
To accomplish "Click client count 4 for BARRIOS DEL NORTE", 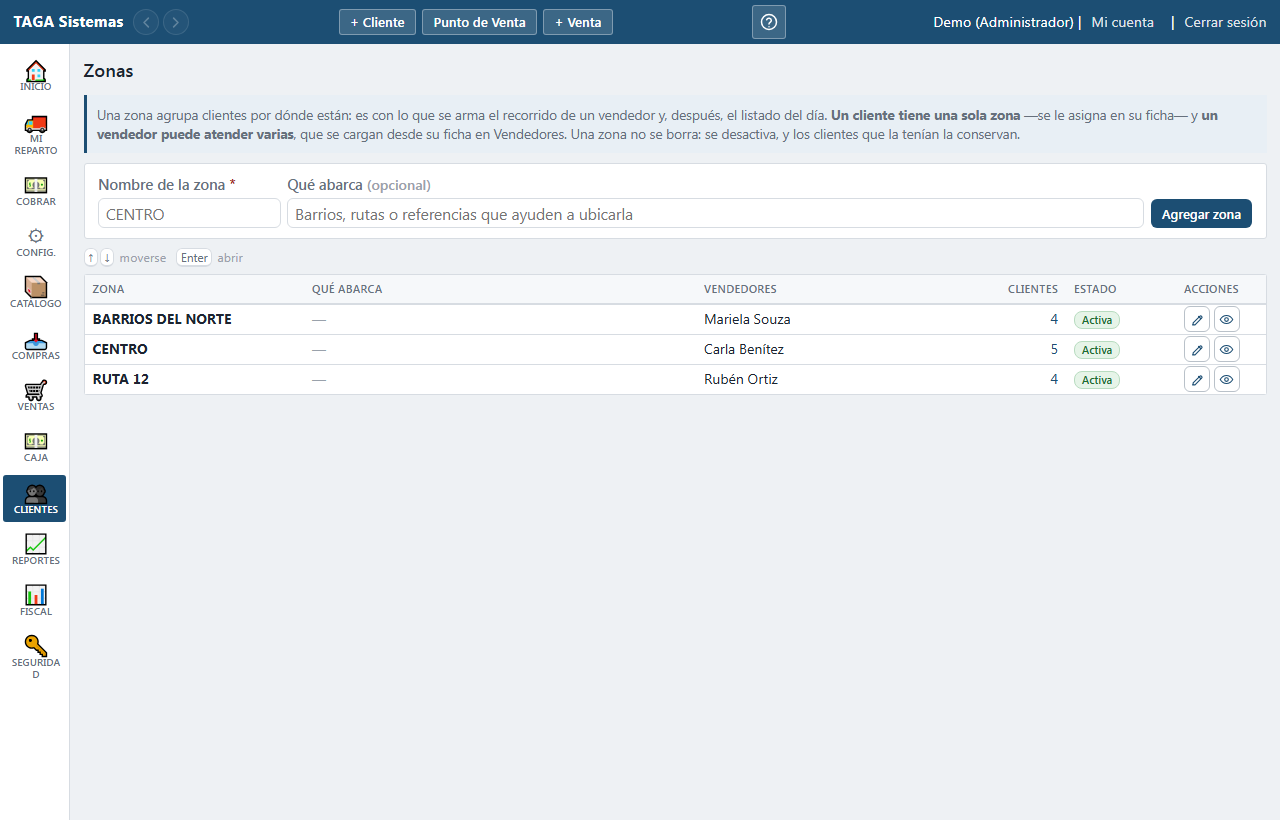I will click(1054, 320).
